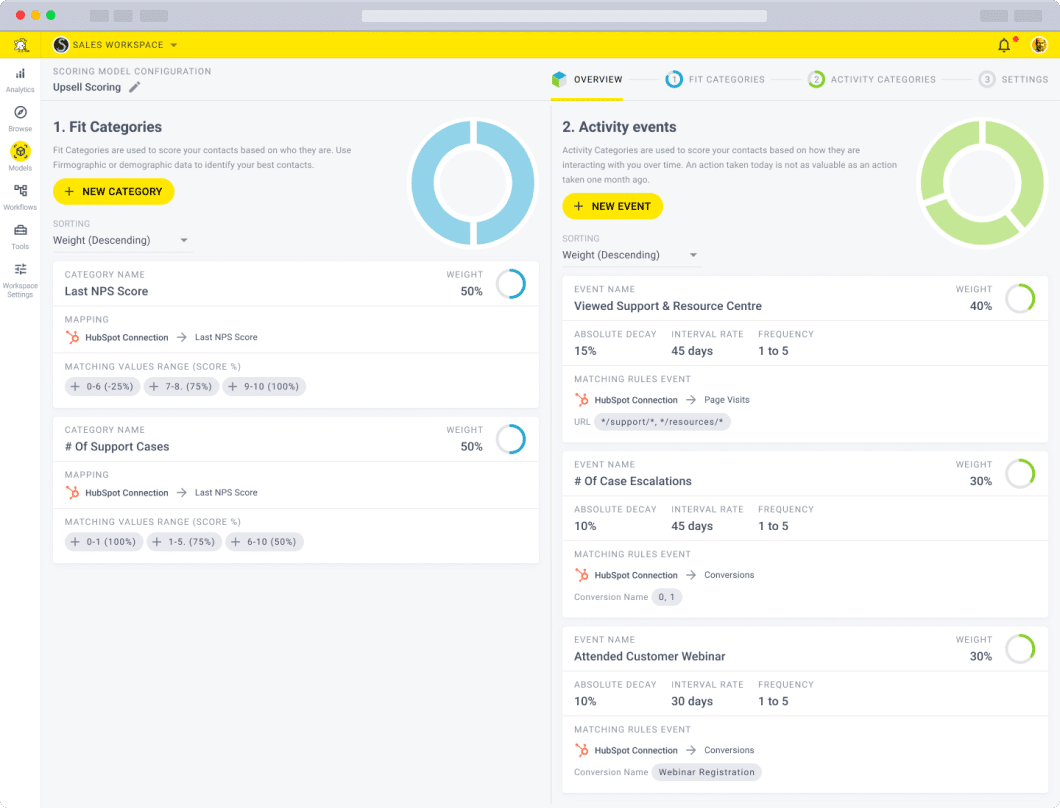Open the Workflows sidebar icon
The width and height of the screenshot is (1060, 808).
point(20,191)
